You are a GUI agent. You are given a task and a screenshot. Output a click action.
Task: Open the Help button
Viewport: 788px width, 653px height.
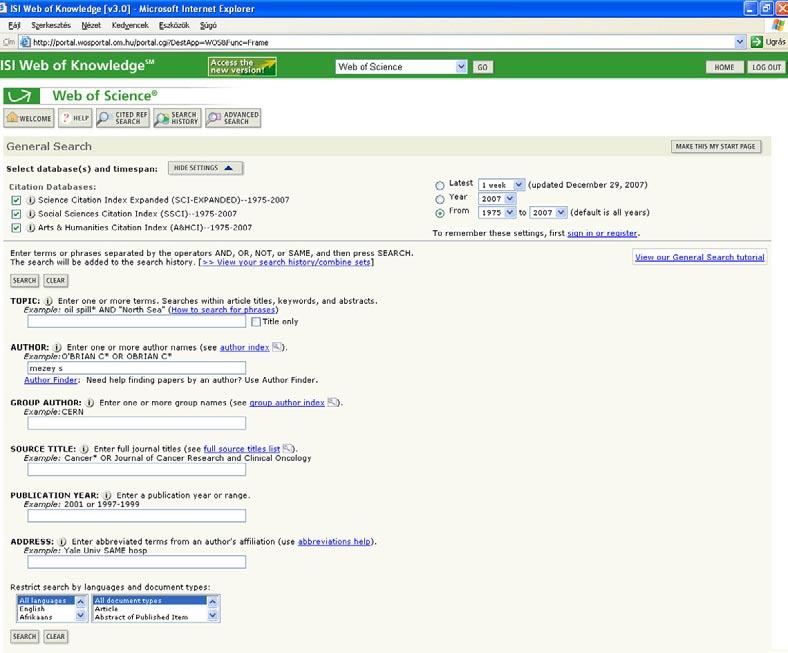75,118
